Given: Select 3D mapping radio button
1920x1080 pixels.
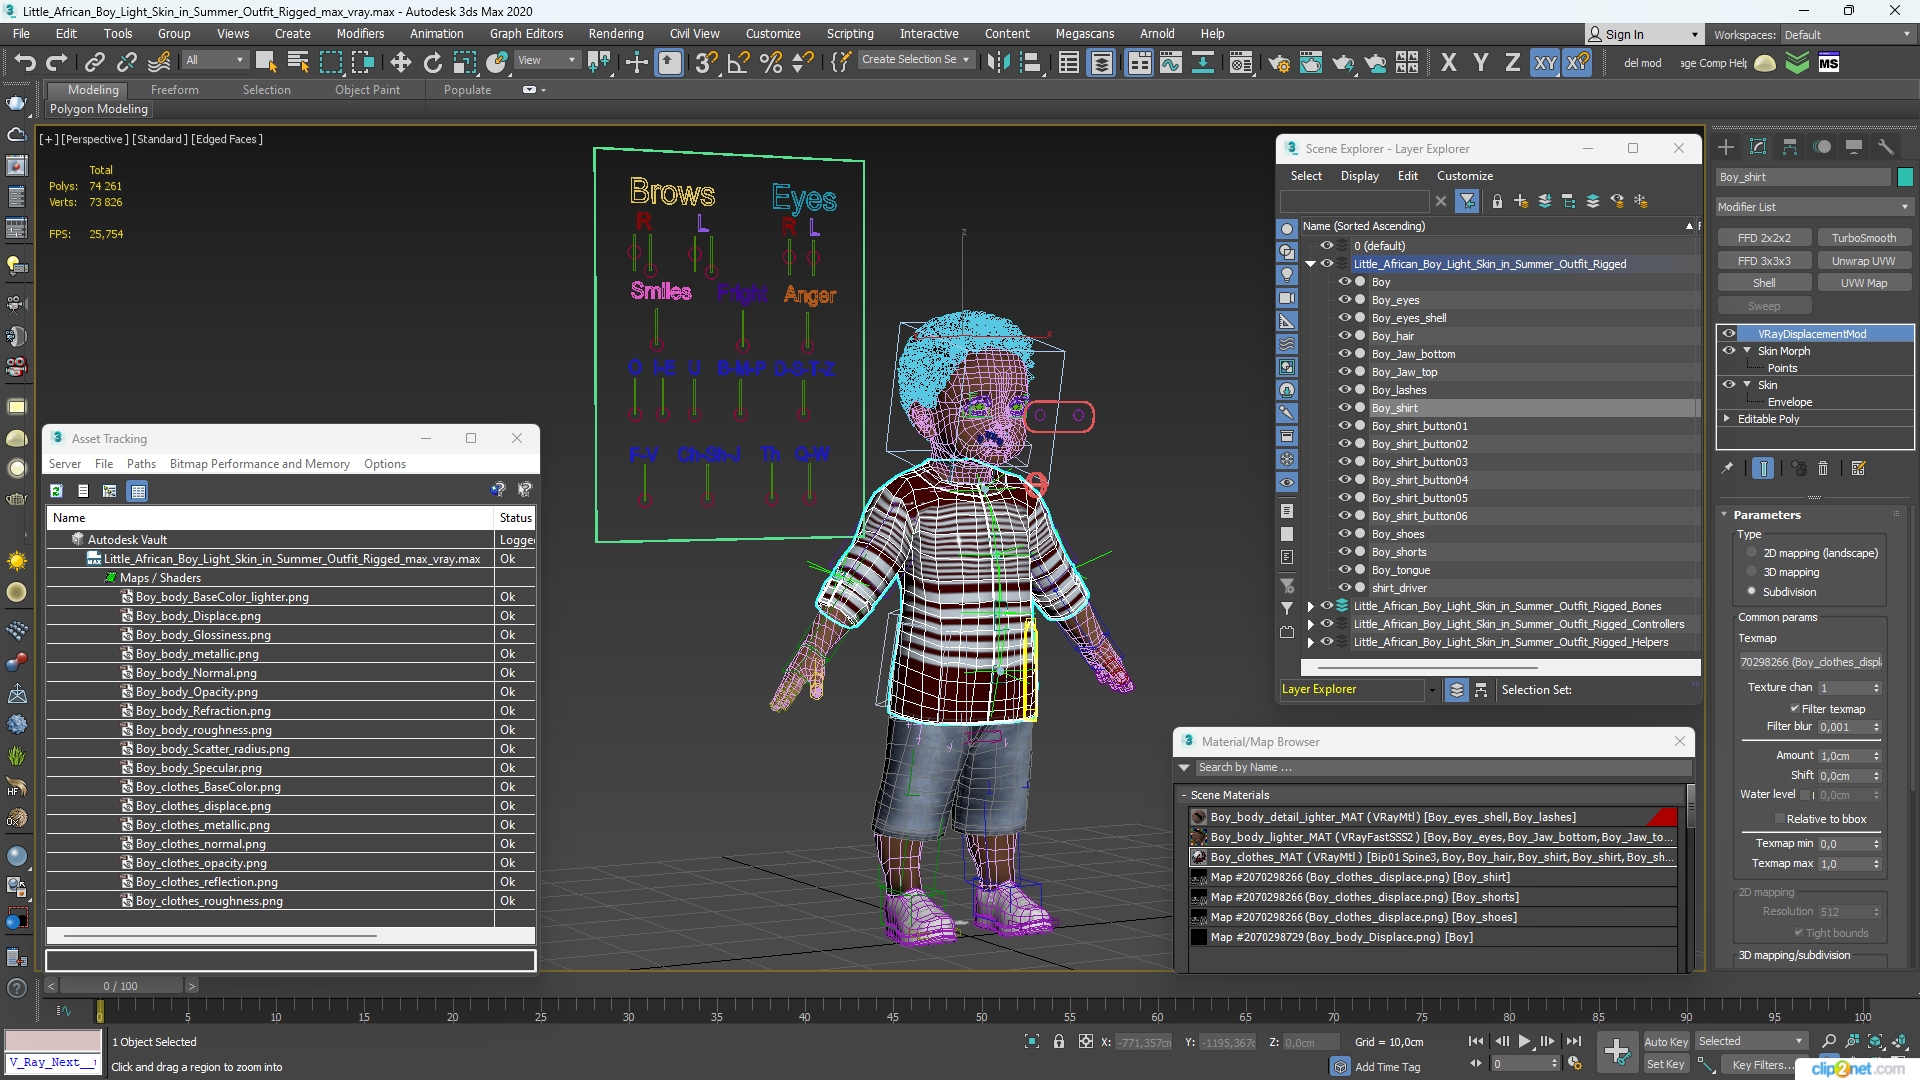Looking at the screenshot, I should (x=1751, y=572).
